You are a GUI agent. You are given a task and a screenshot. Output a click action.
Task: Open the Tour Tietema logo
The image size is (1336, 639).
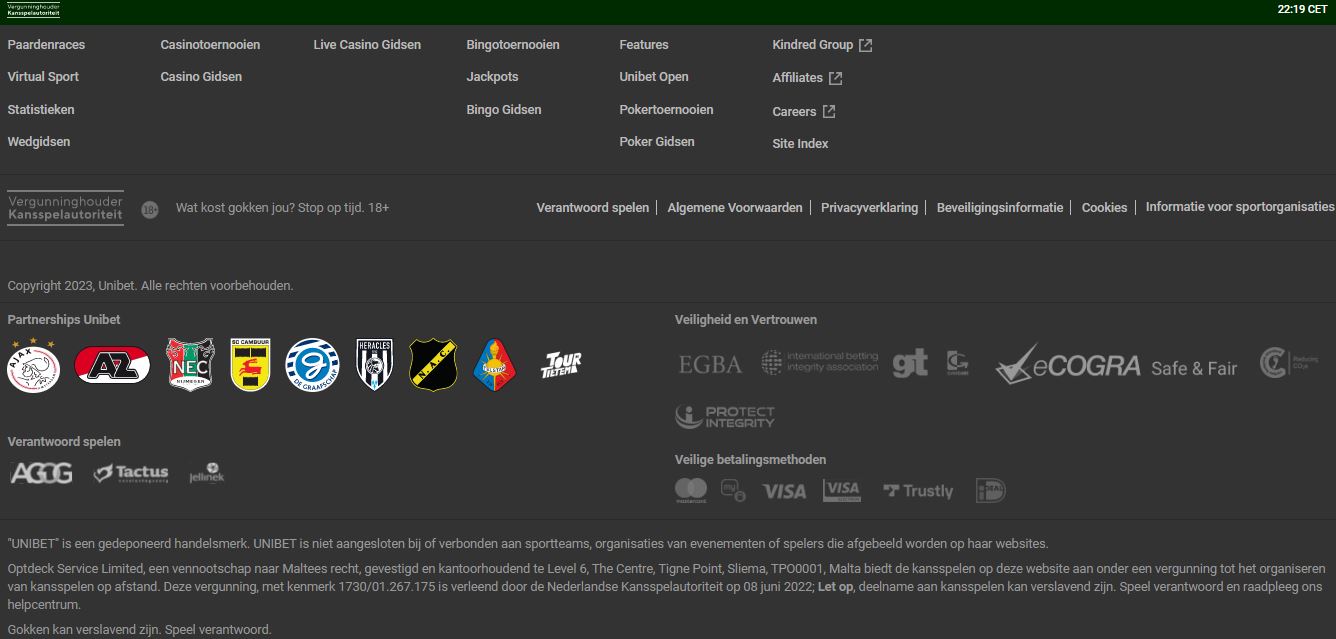pos(561,365)
